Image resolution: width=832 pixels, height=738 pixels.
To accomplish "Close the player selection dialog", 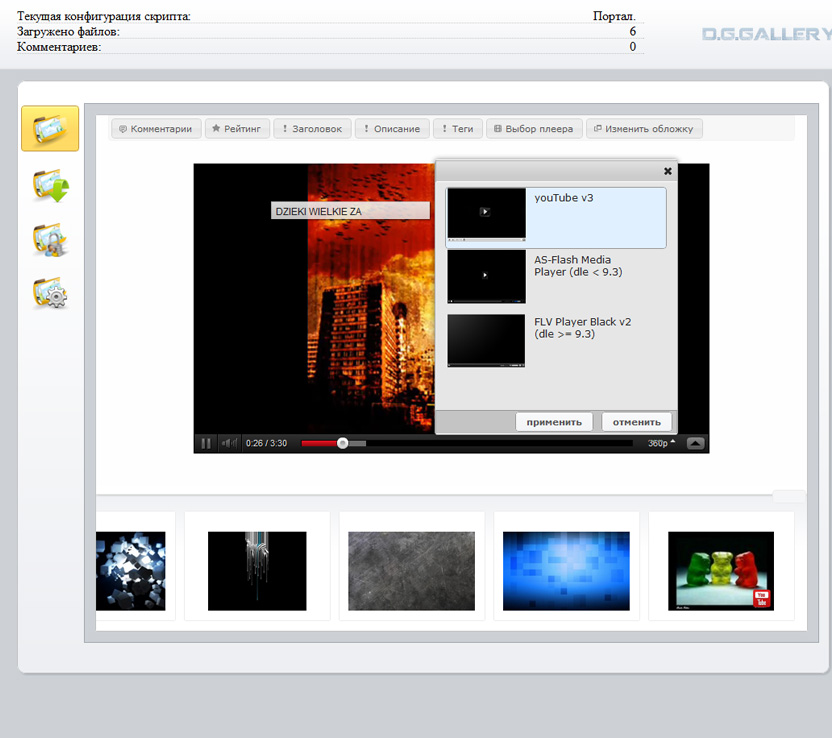I will click(x=668, y=171).
